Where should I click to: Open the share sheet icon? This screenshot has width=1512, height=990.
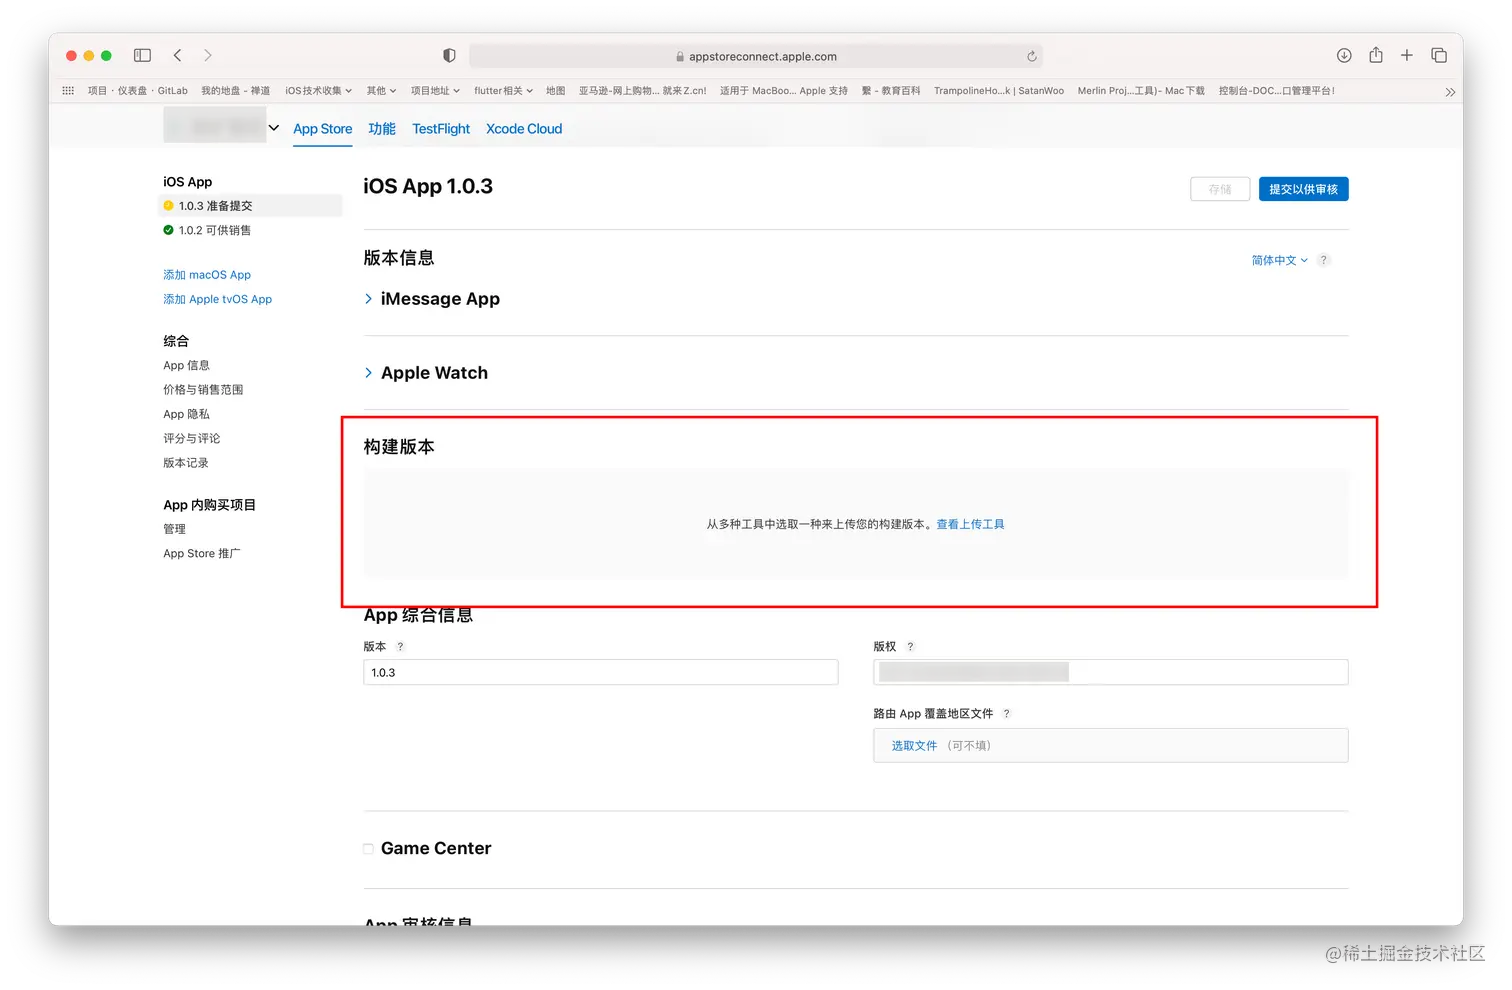[x=1376, y=55]
